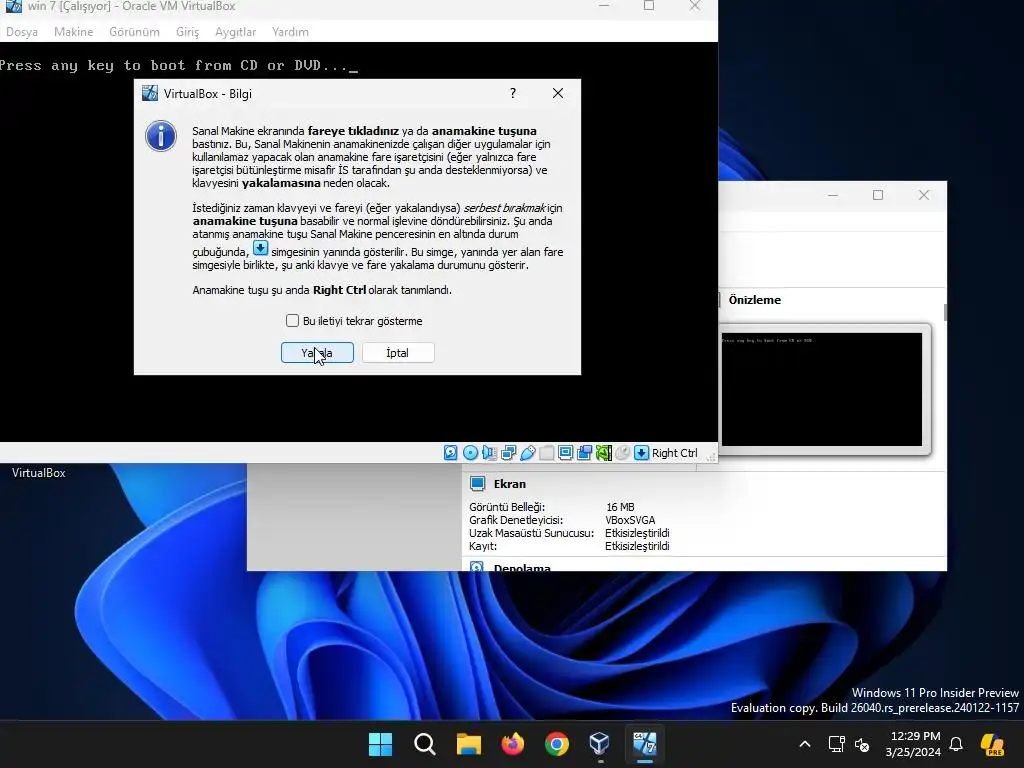1024x768 pixels.
Task: Show hidden tray icons chevron
Action: [805, 744]
